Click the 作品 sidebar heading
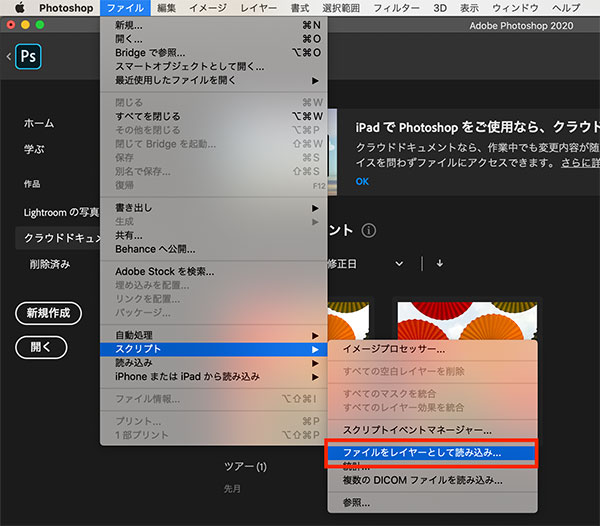 click(32, 184)
